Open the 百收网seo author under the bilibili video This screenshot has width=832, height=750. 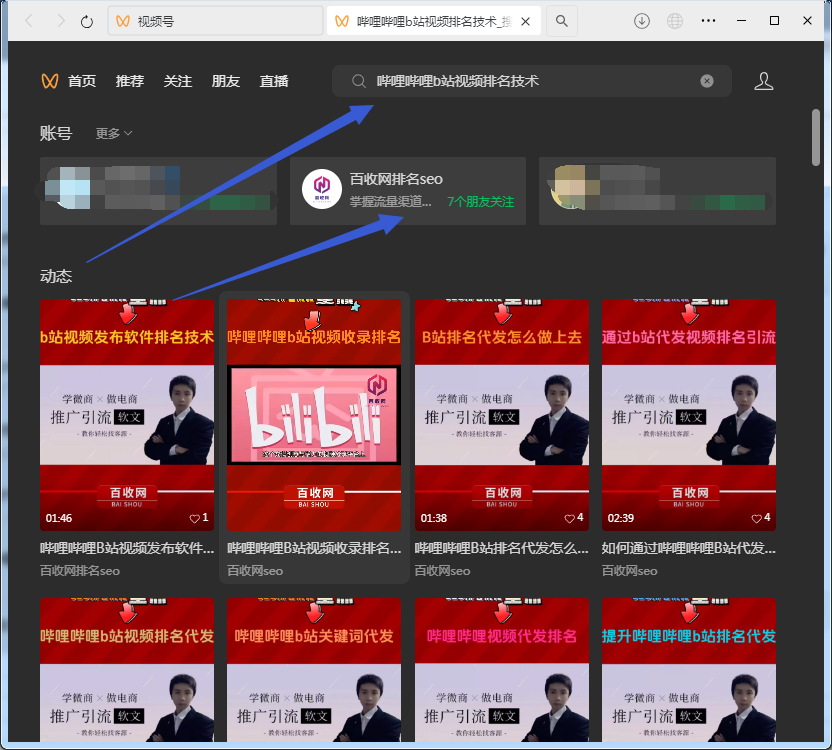[x=255, y=571]
